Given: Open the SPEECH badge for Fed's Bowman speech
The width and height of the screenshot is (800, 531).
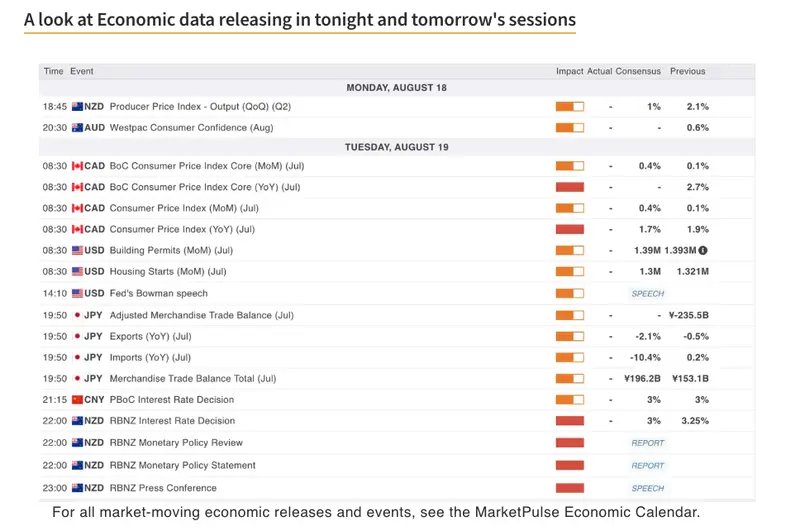Looking at the screenshot, I should coord(647,294).
